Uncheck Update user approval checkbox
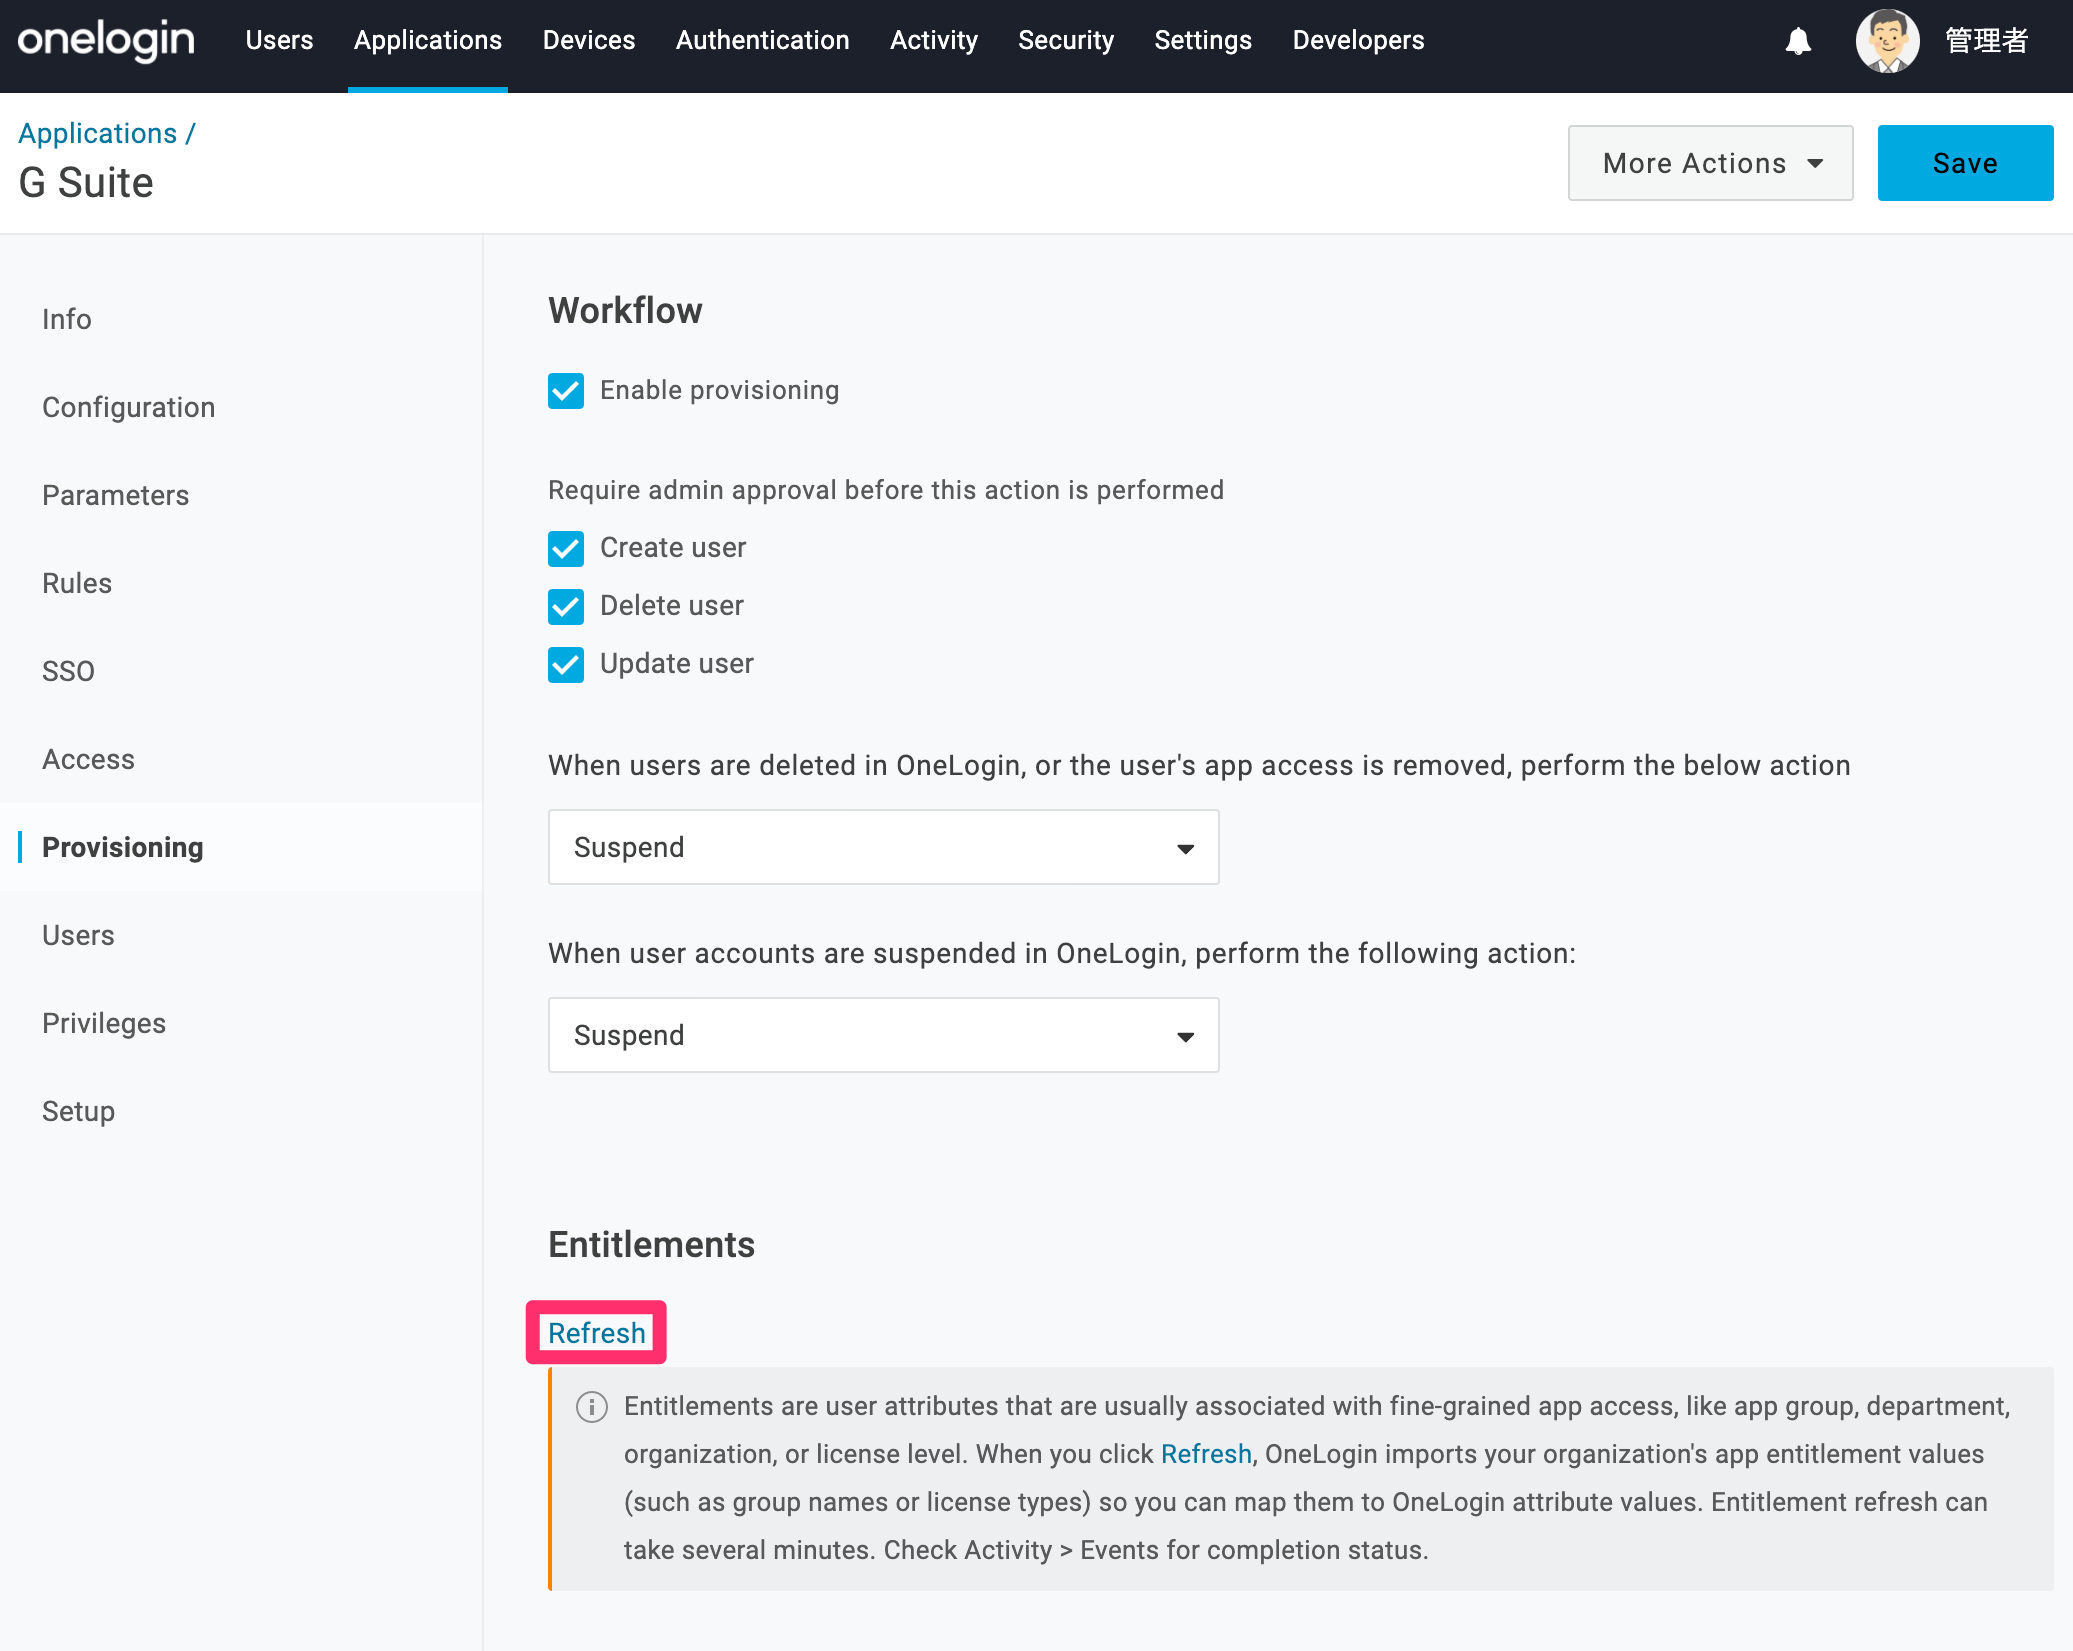This screenshot has height=1651, width=2073. pos(566,665)
